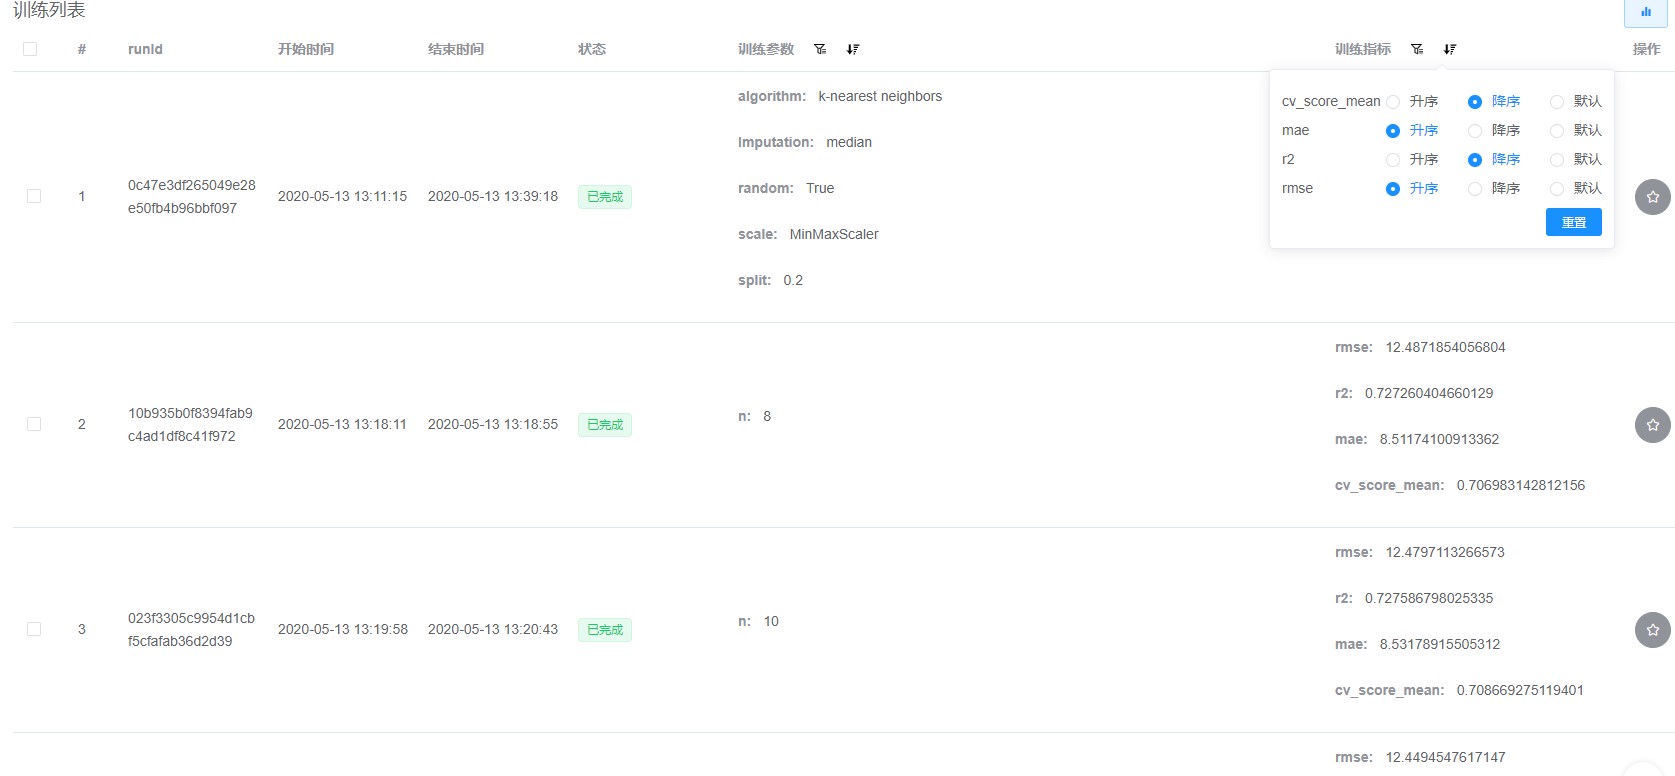Viewport: 1675px width, 776px height.
Task: Click the 重置 reset button
Action: (1574, 222)
